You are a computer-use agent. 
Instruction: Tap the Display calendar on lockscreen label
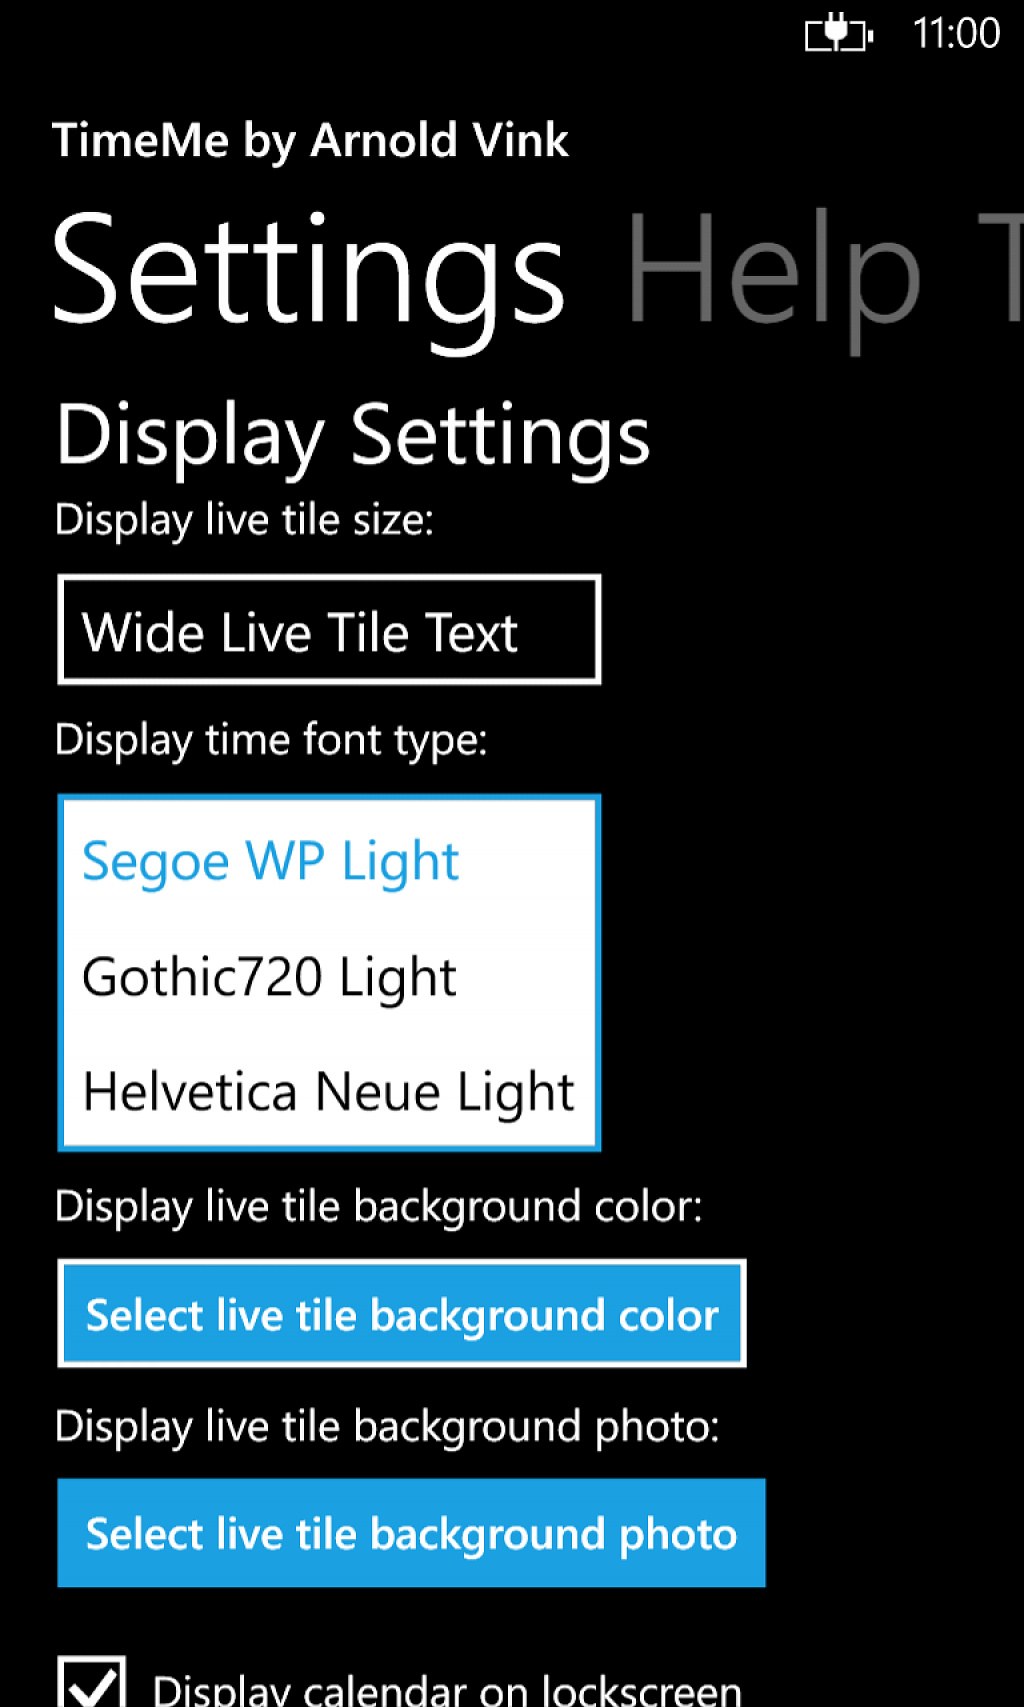[447, 1689]
